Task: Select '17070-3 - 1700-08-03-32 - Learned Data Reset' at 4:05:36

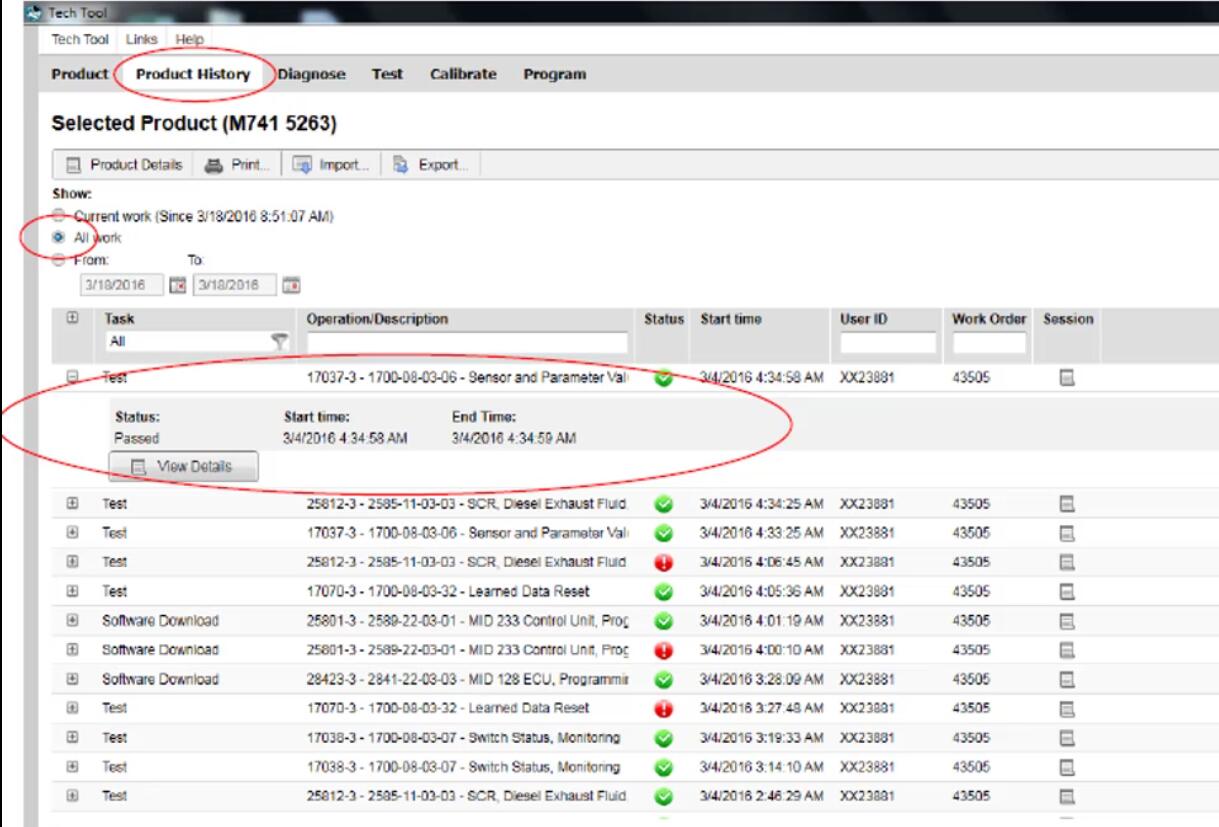Action: click(448, 591)
